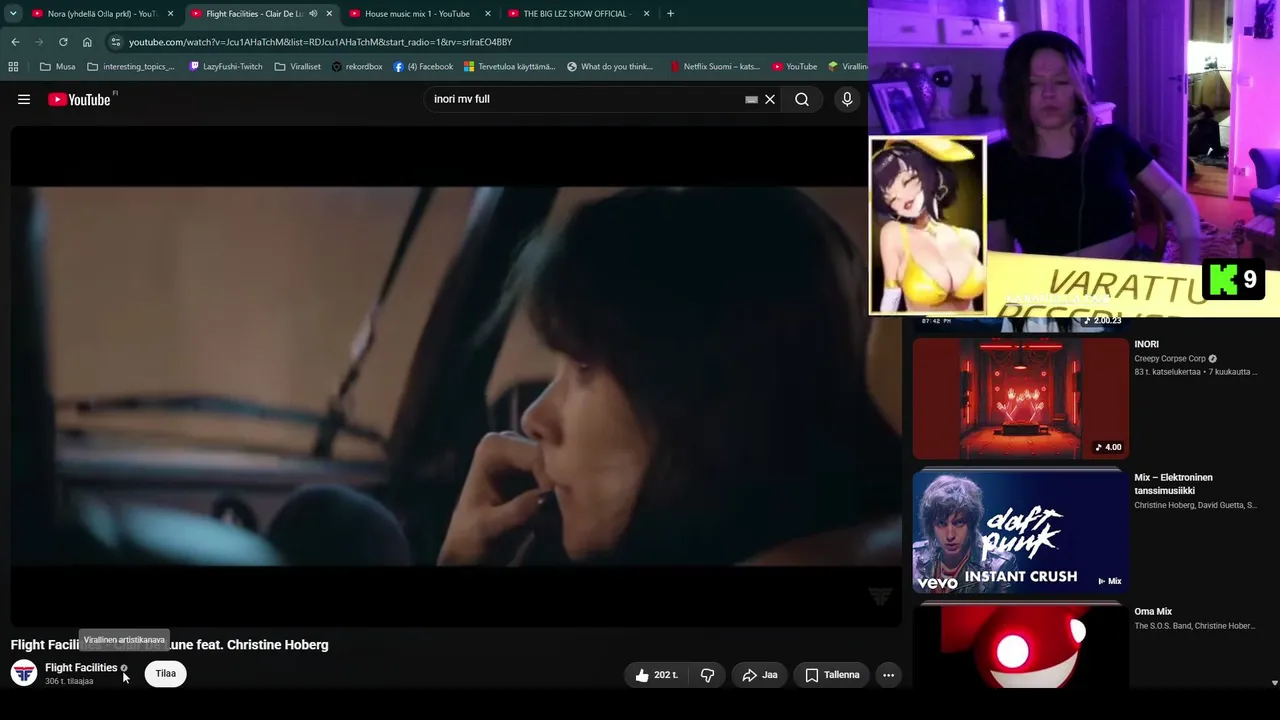
Task: Focus the YouTube search field
Action: (585, 99)
